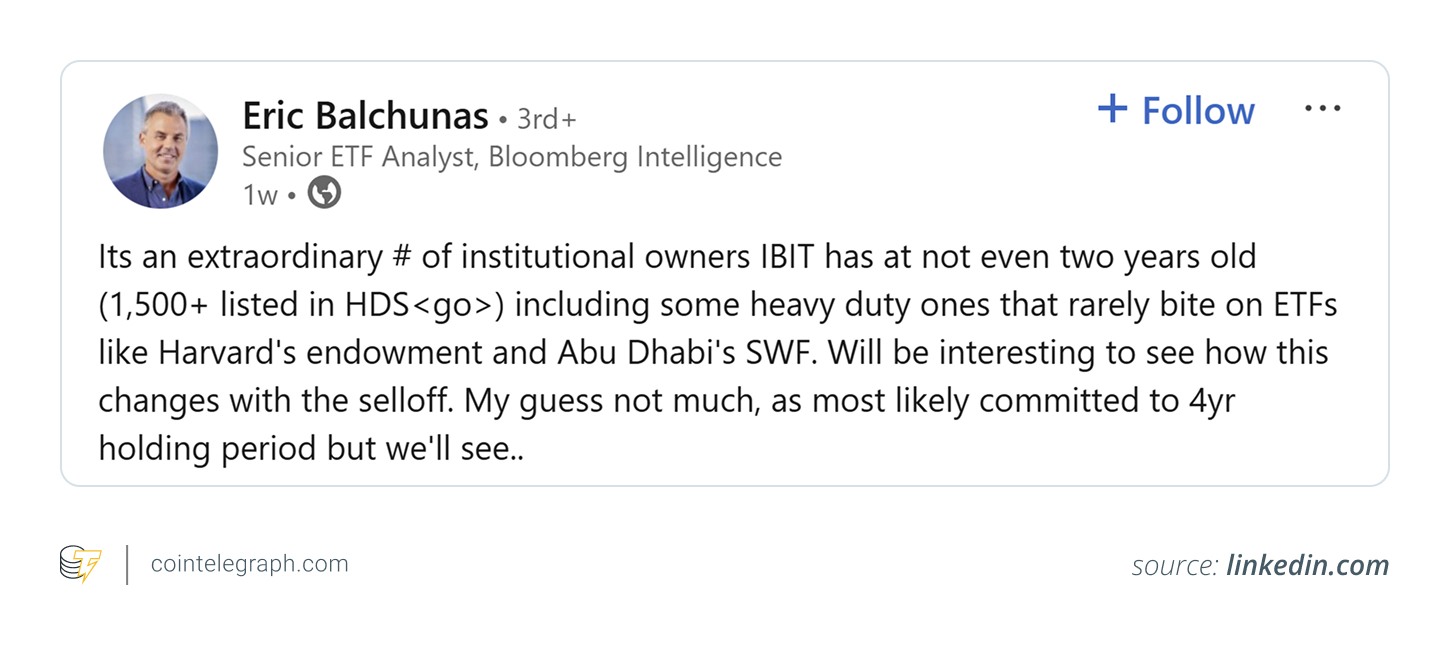
Task: Click the 1w post timestamp
Action: (x=259, y=195)
